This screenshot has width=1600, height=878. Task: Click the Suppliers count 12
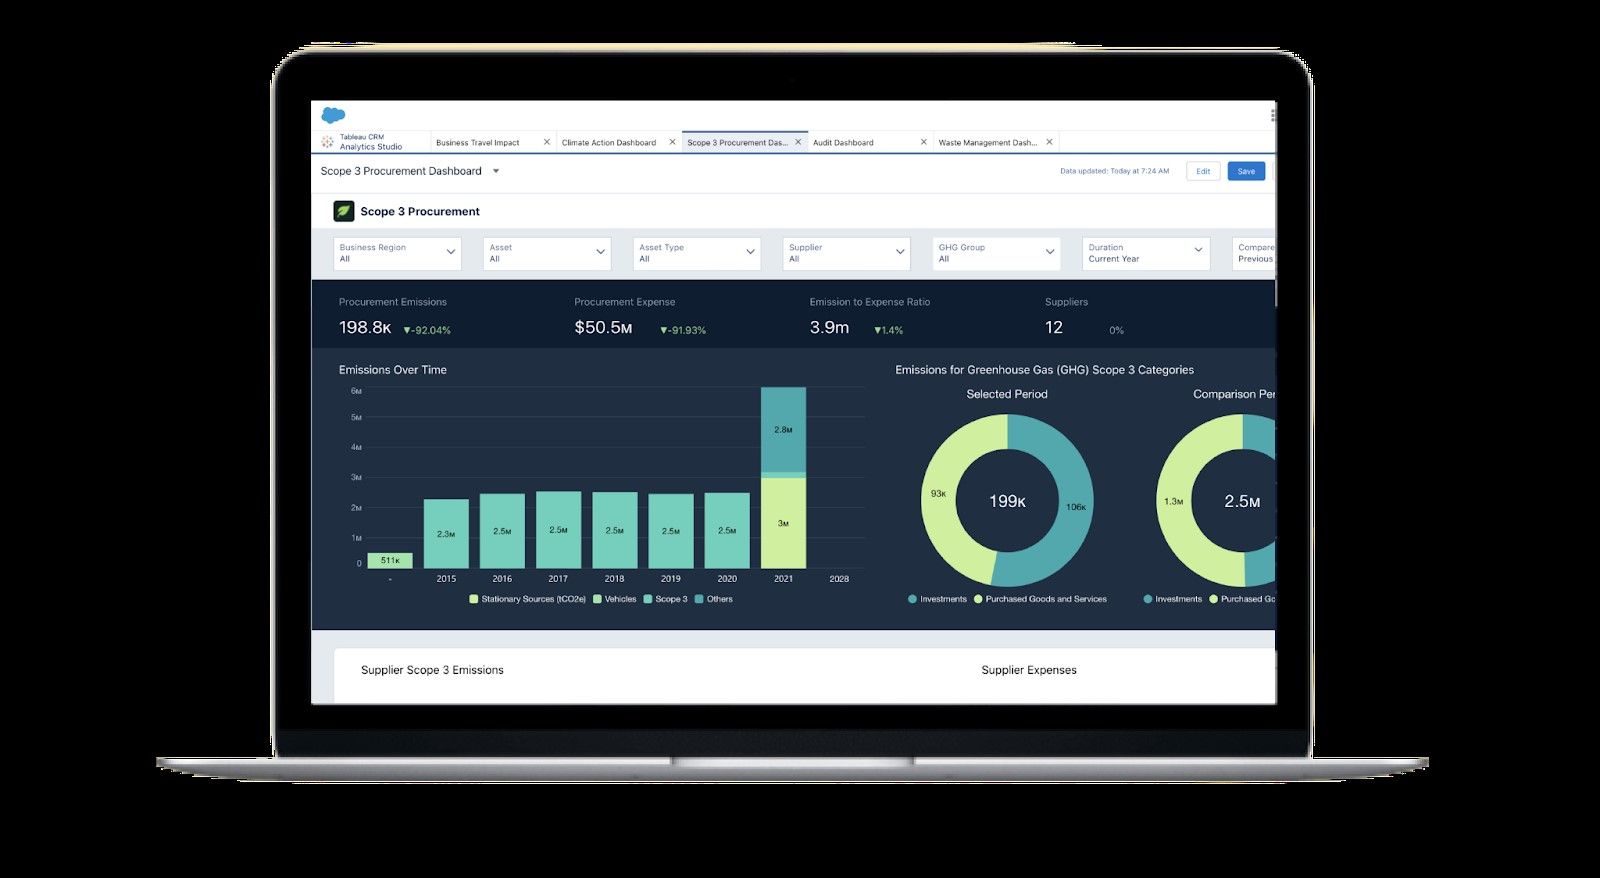[1054, 328]
